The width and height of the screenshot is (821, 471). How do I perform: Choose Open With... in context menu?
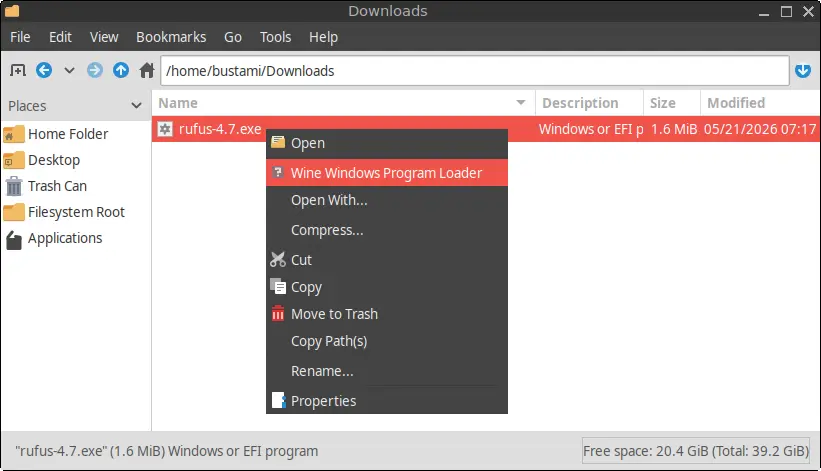click(x=387, y=200)
